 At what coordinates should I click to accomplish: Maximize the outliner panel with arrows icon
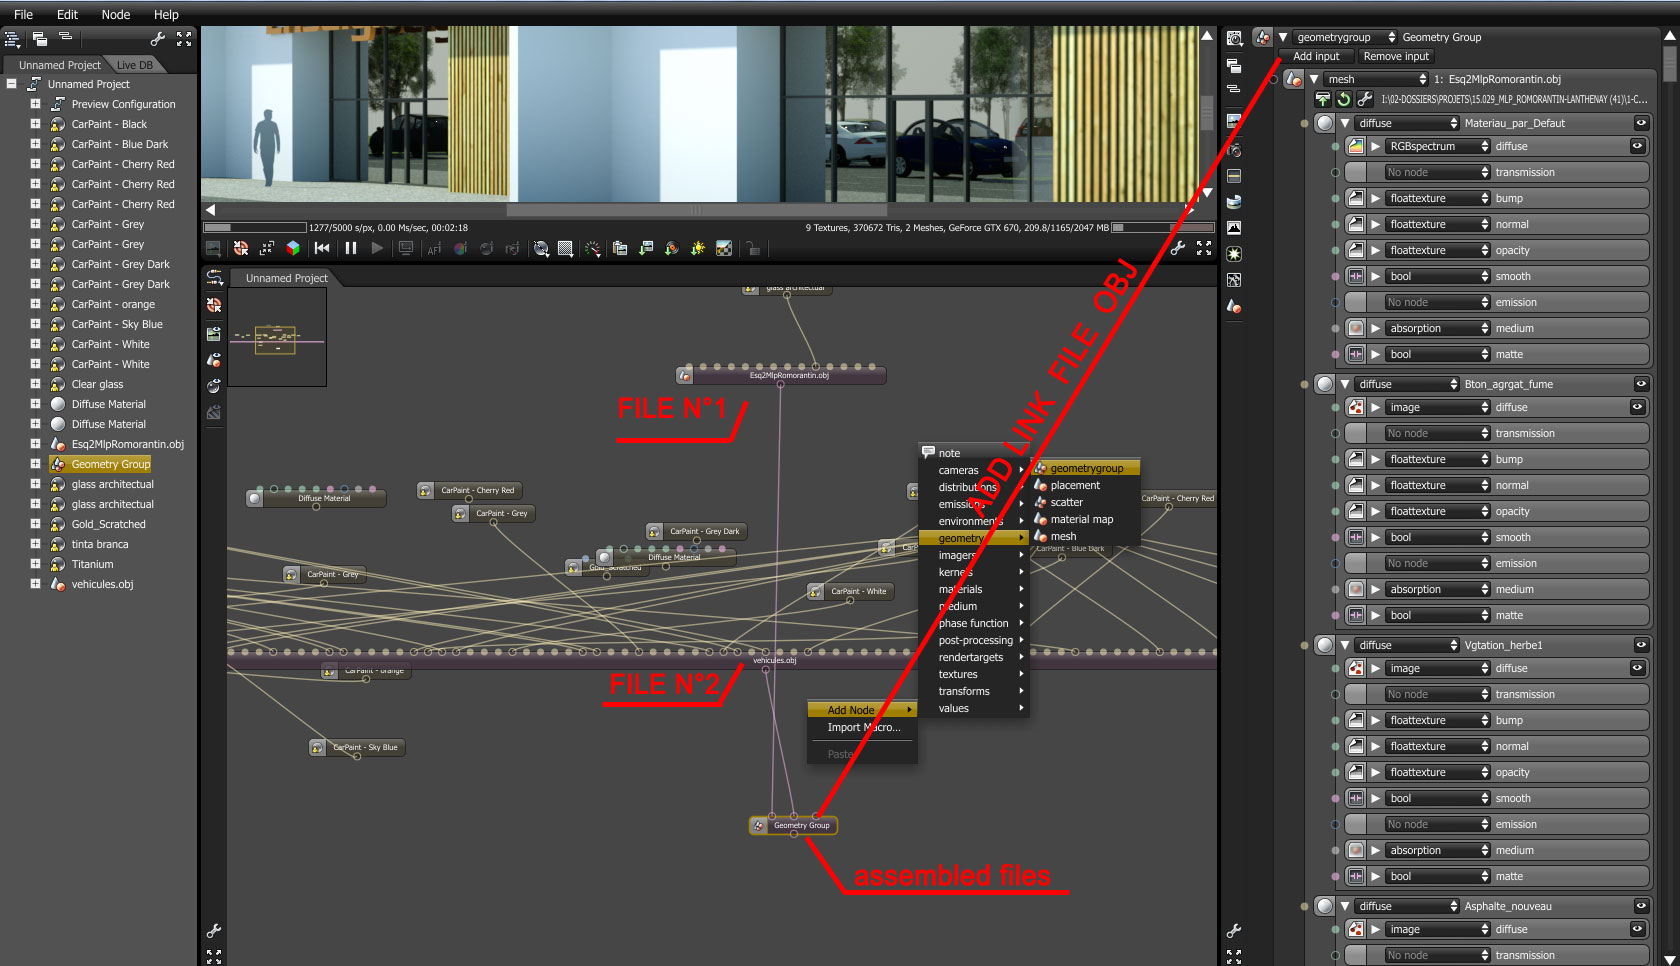point(184,39)
